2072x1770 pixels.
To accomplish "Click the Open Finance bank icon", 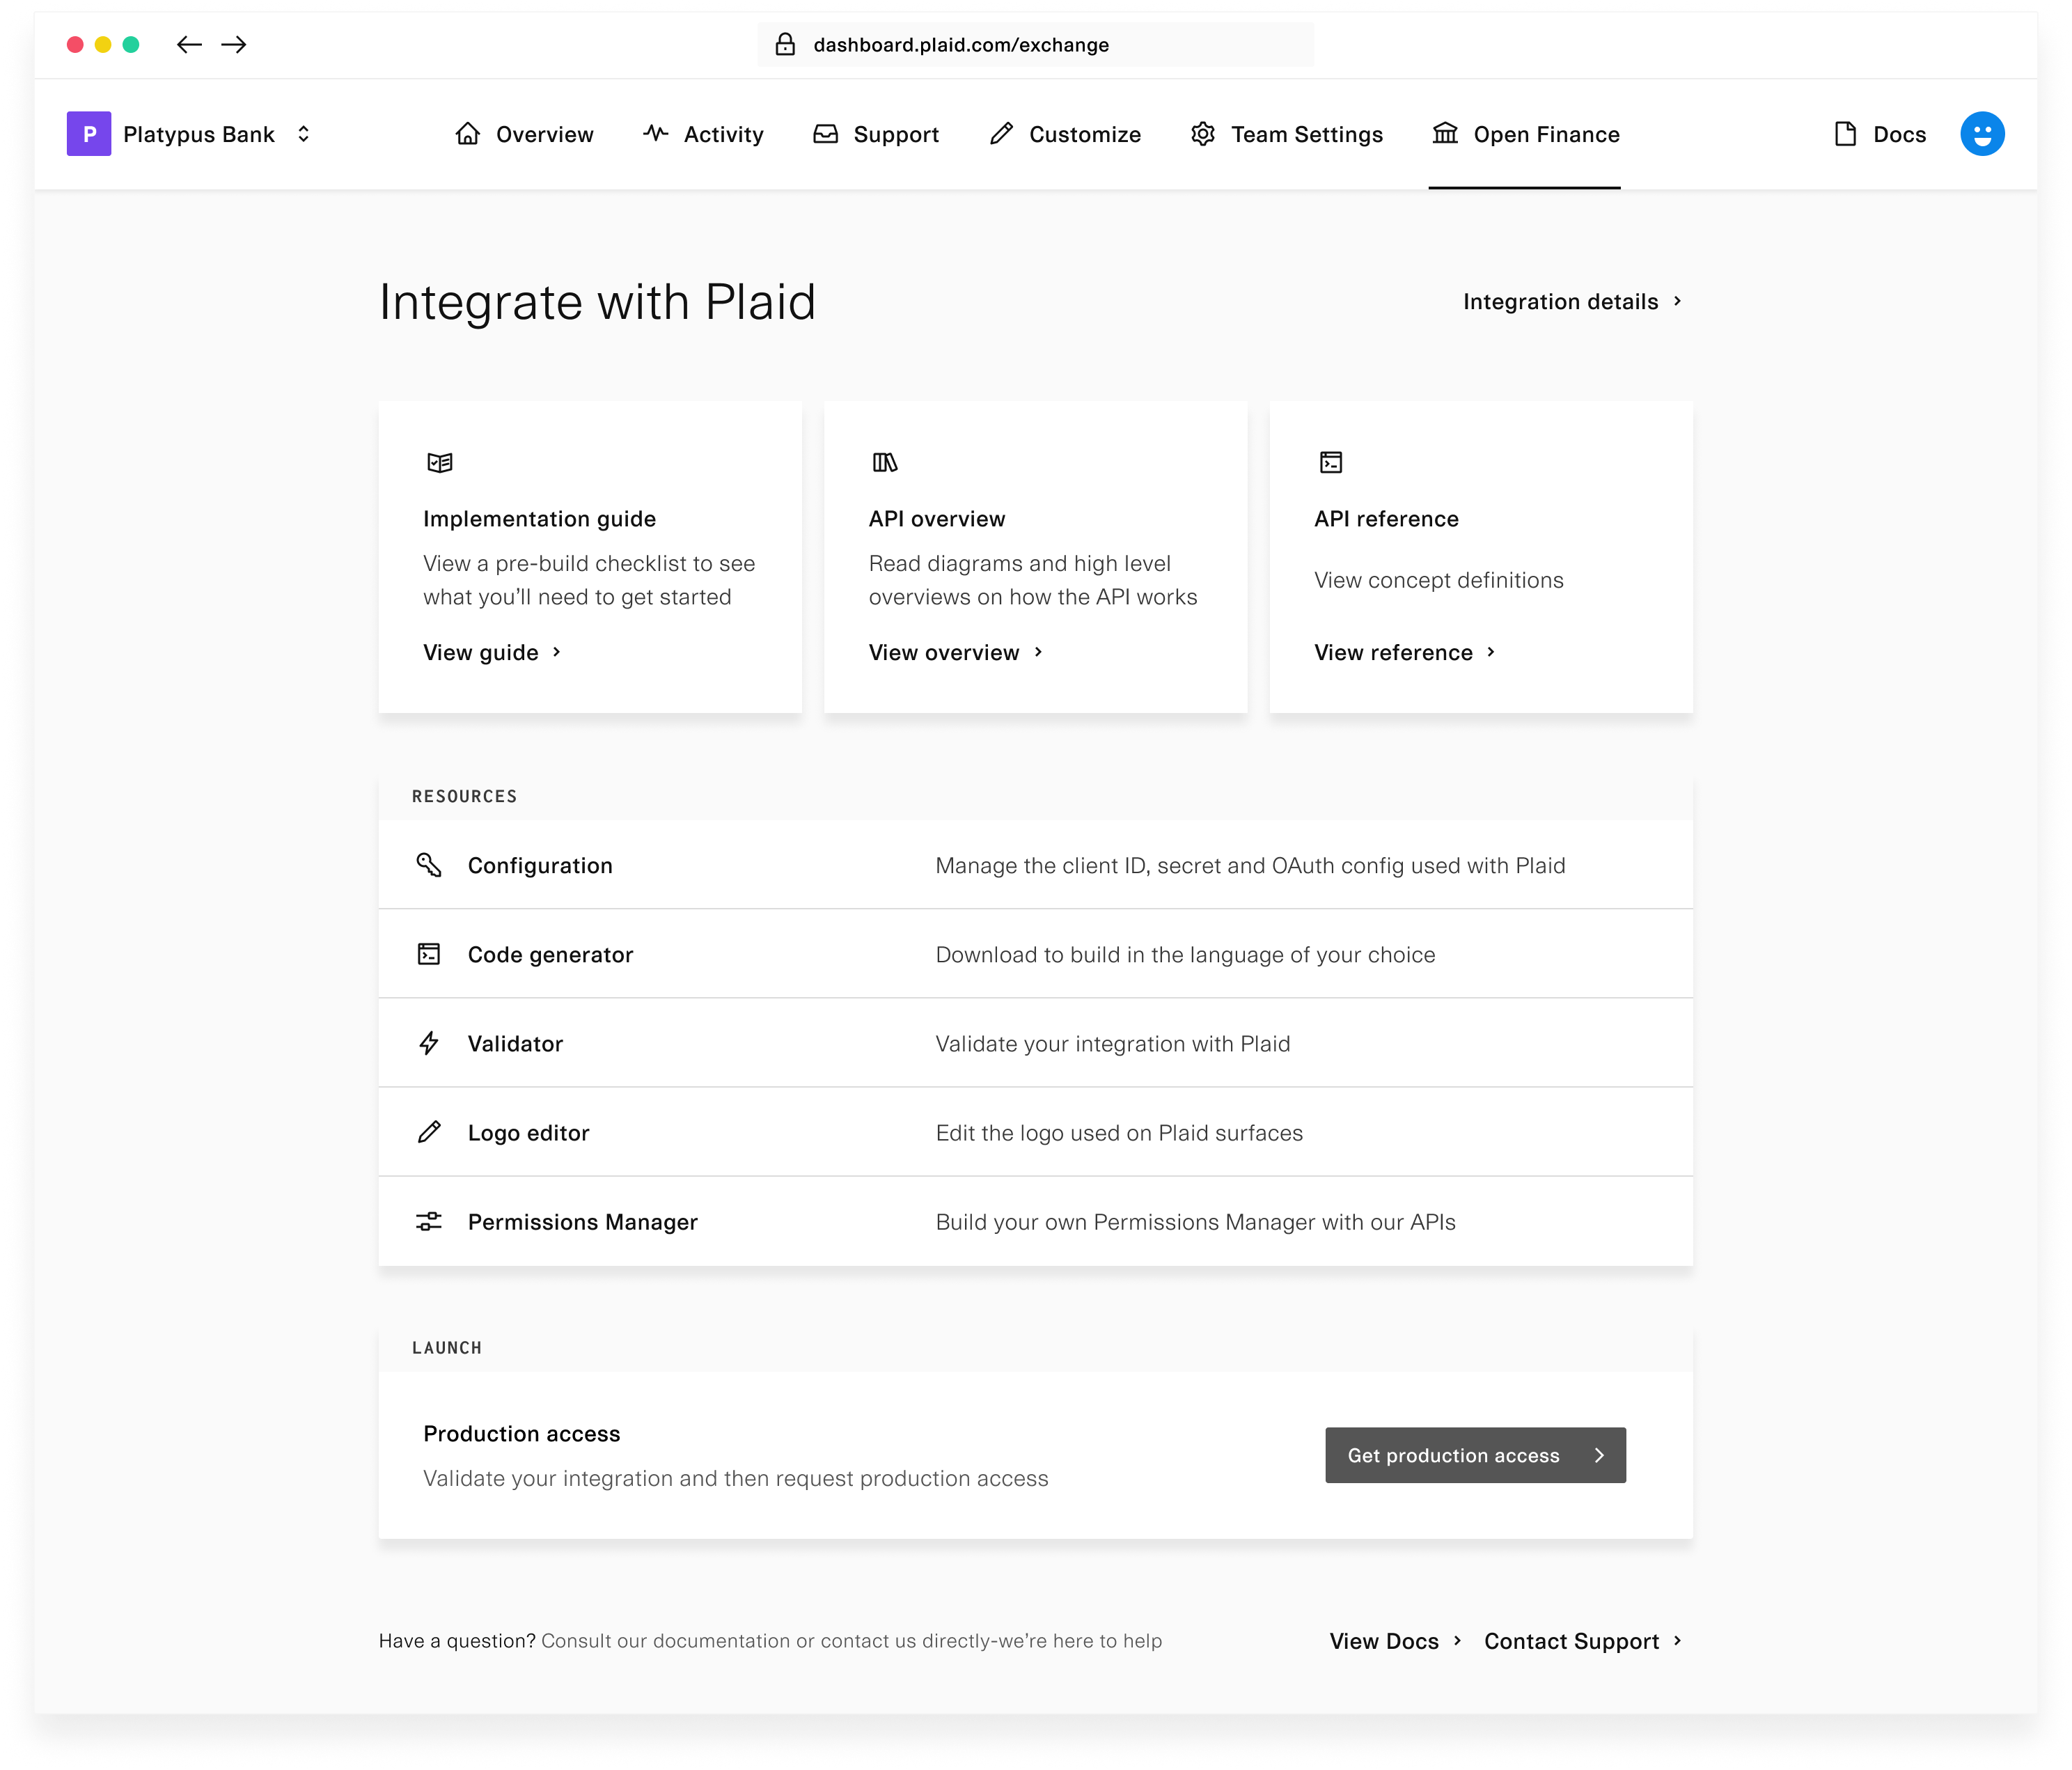I will [x=1445, y=133].
